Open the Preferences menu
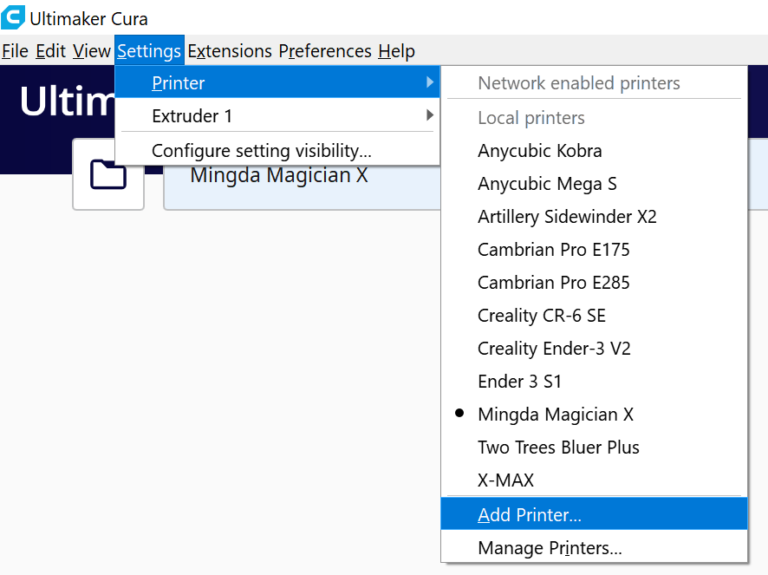This screenshot has height=575, width=768. (325, 51)
